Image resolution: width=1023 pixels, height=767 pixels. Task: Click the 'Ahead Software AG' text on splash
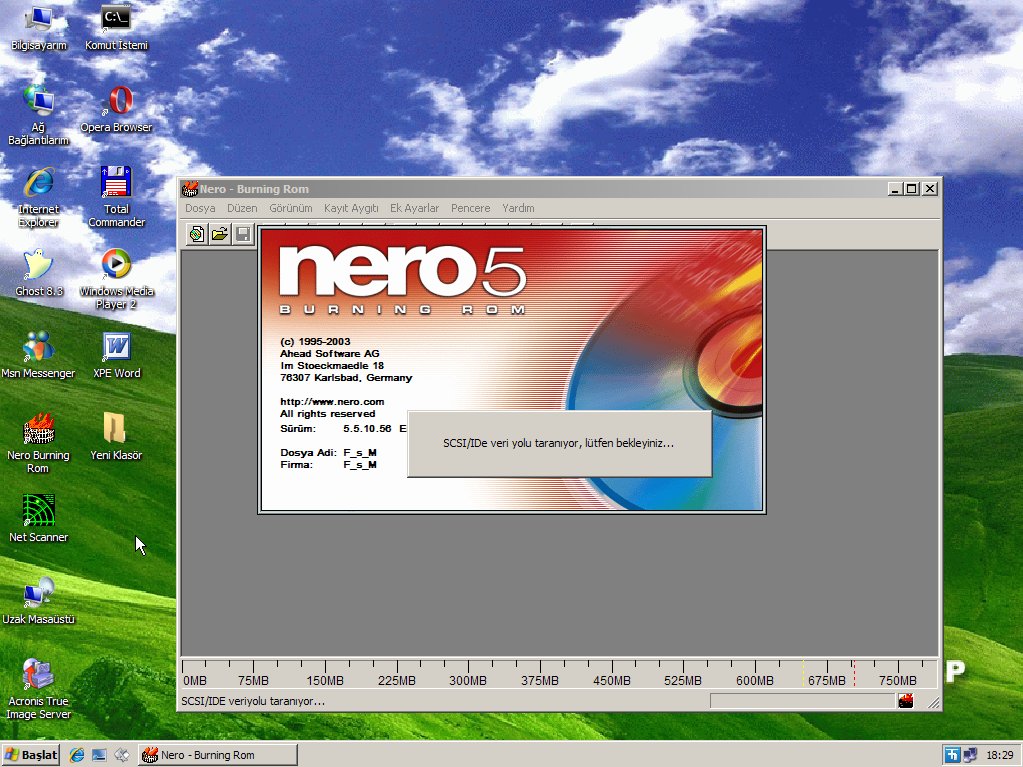329,353
